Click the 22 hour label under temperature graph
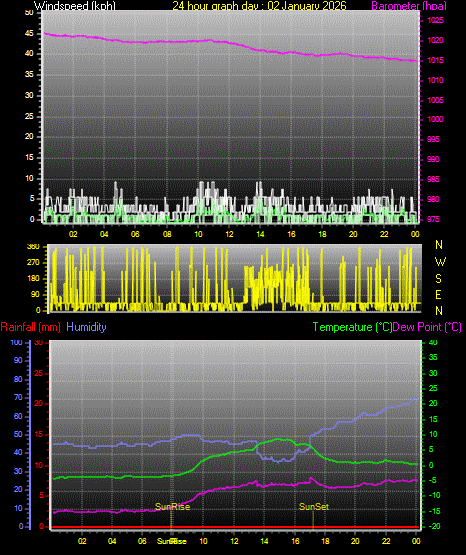Viewport: 466px width, 555px height. [386, 541]
